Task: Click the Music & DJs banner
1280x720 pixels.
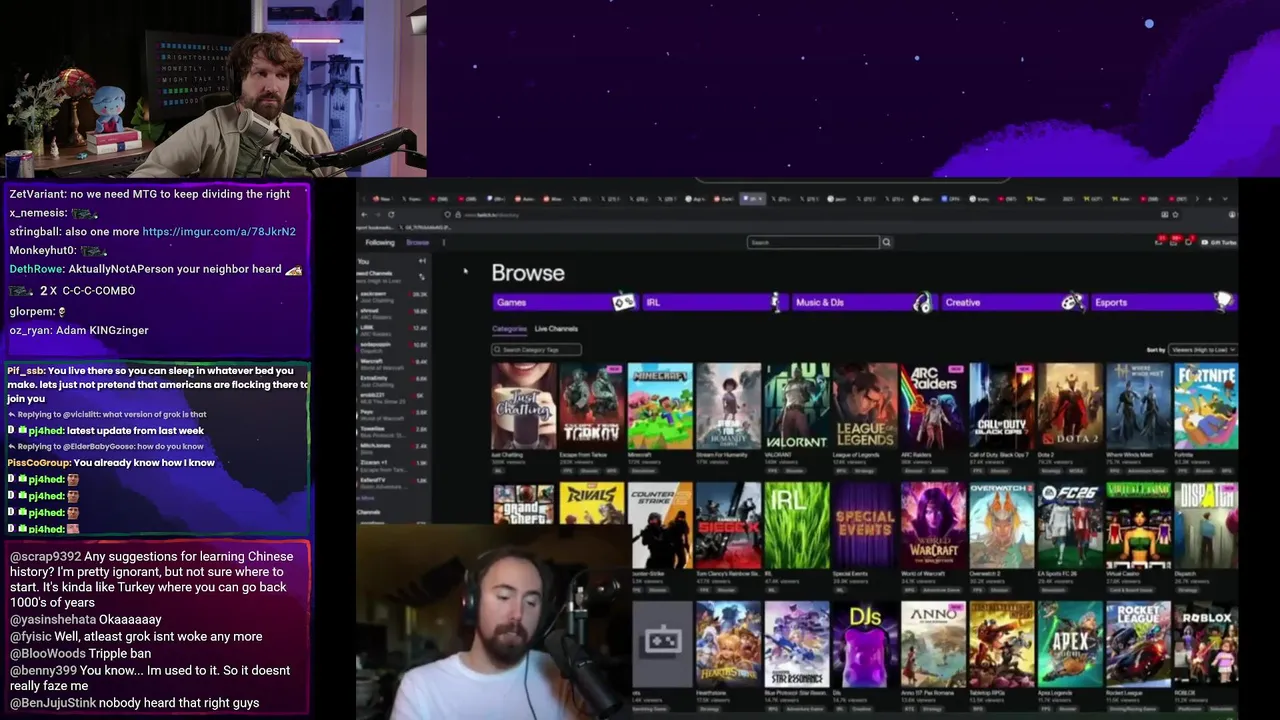Action: tap(864, 302)
